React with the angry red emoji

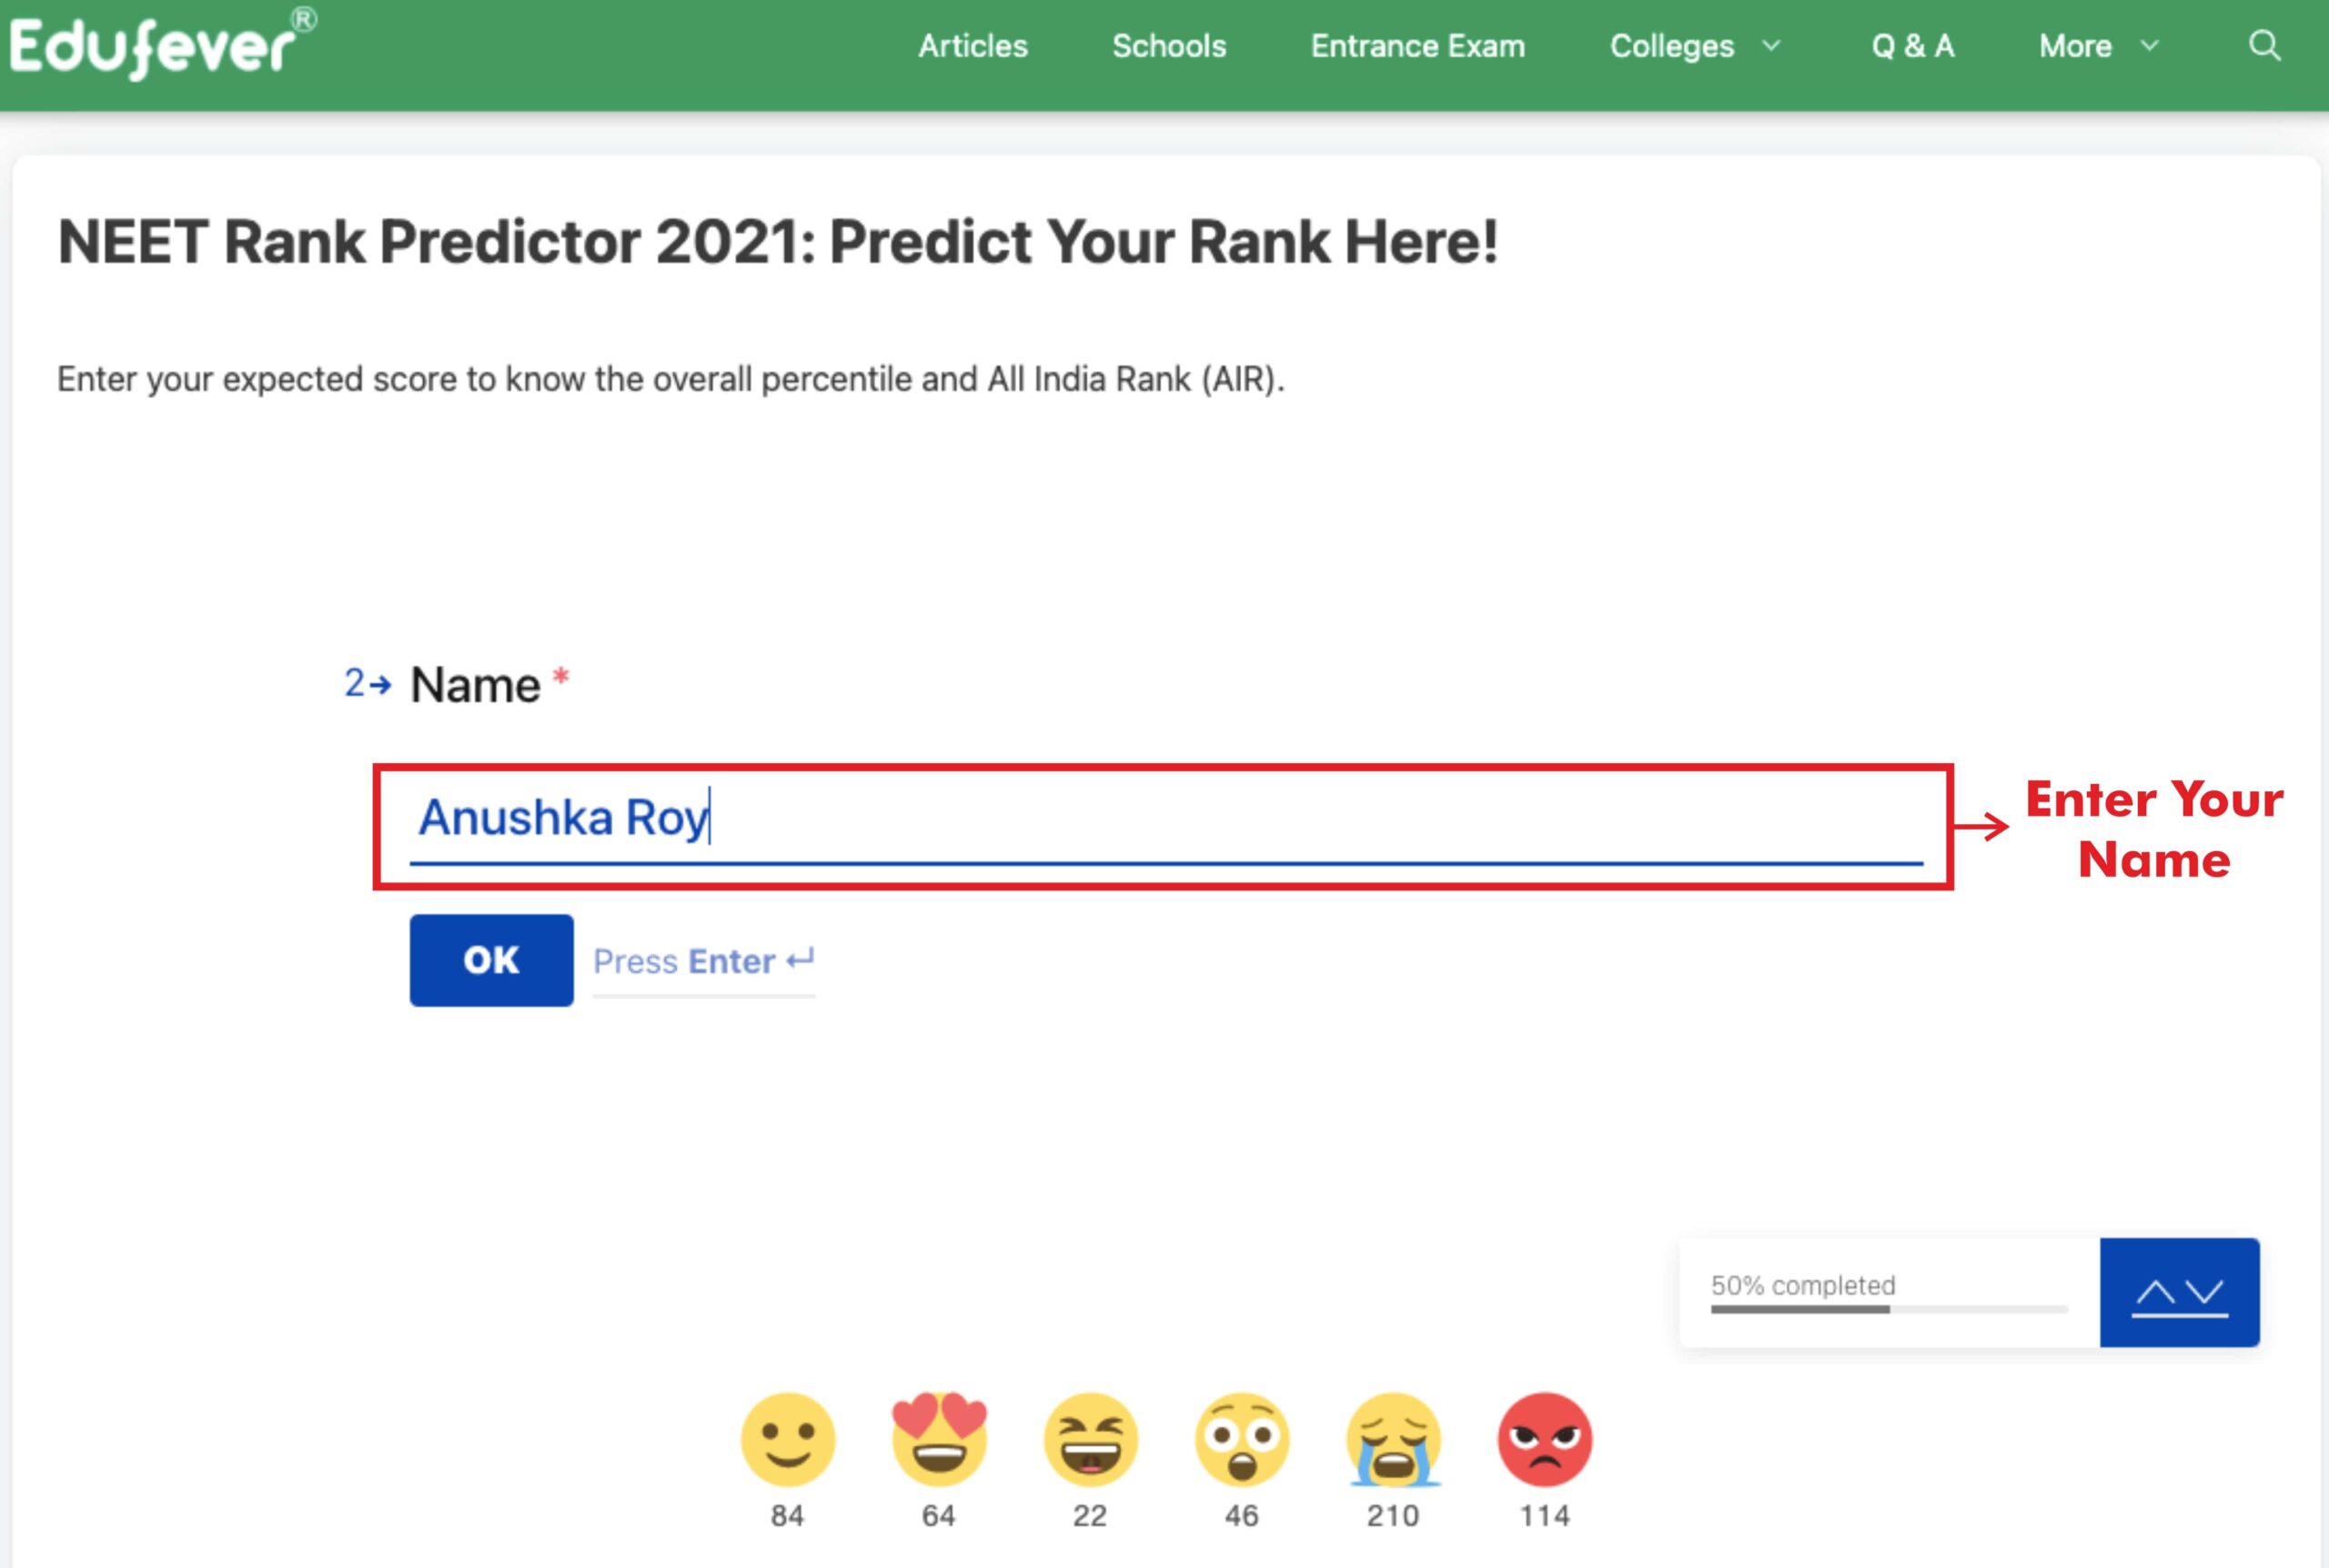coord(1545,1438)
